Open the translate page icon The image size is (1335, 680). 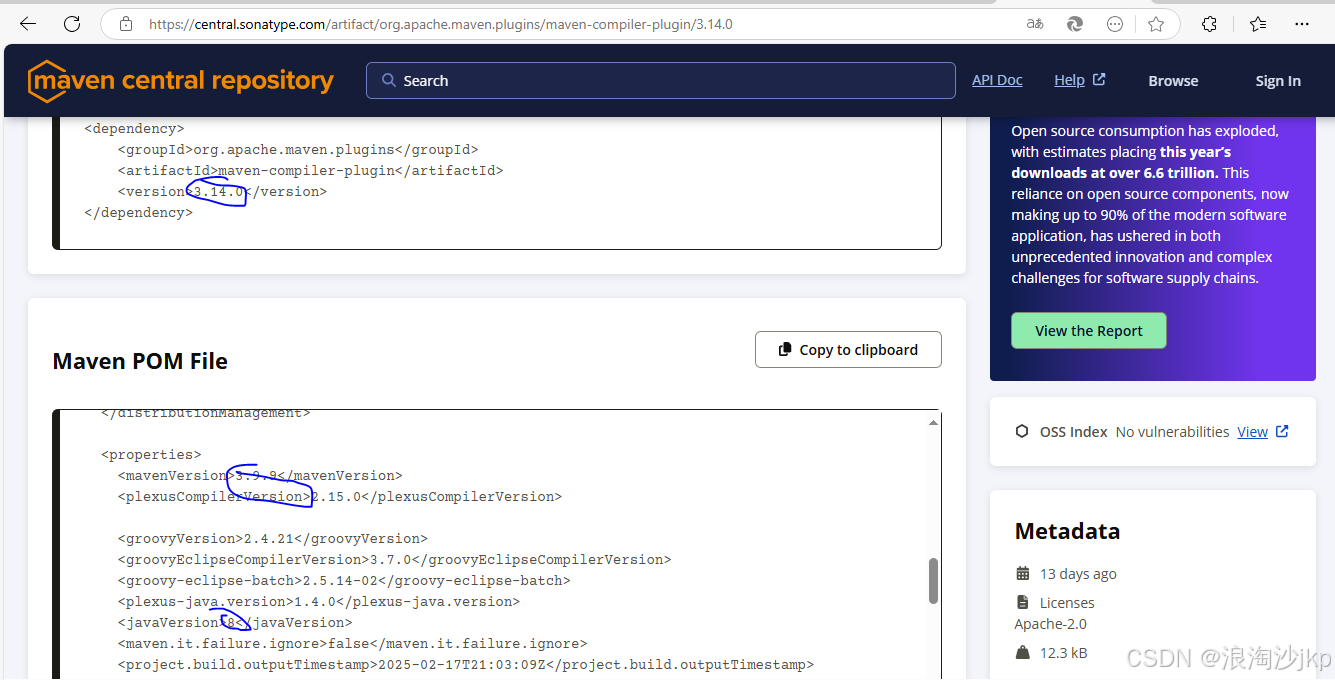(1035, 24)
